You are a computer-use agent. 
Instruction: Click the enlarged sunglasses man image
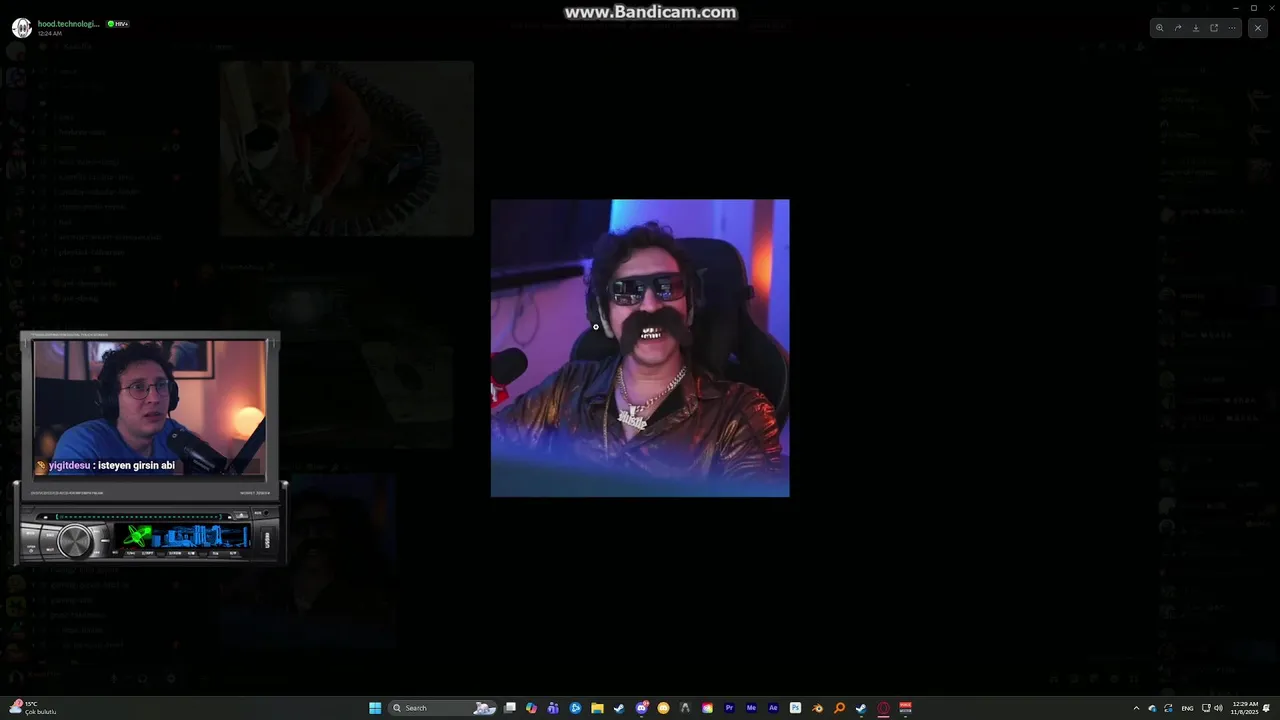(640, 348)
